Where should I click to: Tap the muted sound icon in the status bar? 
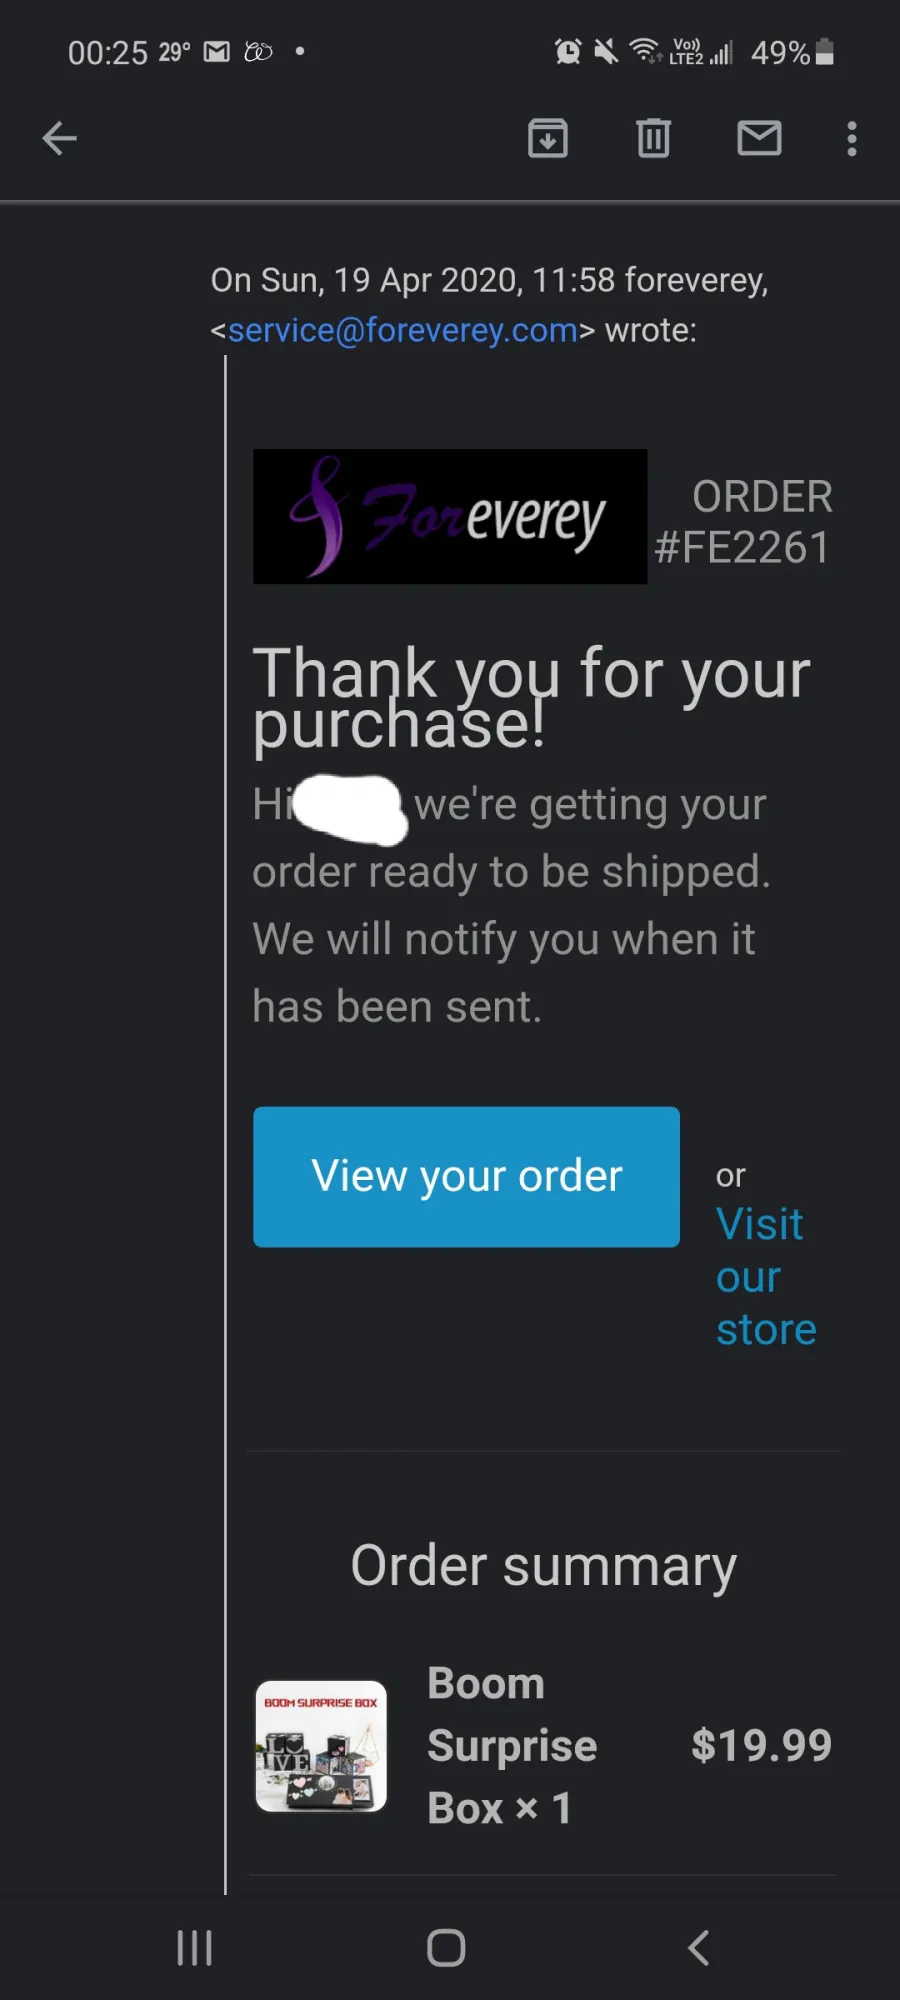click(x=606, y=51)
